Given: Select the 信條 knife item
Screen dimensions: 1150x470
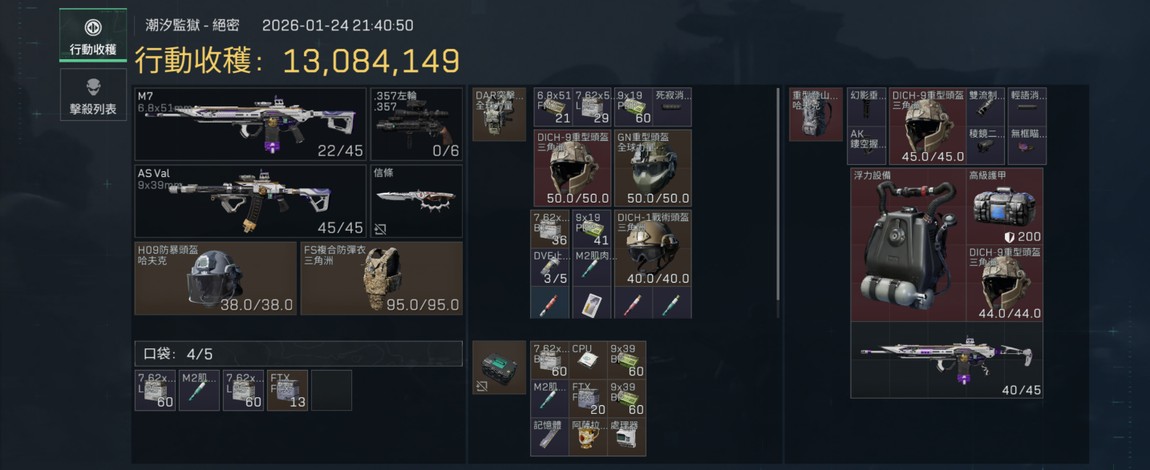Looking at the screenshot, I should point(417,201).
